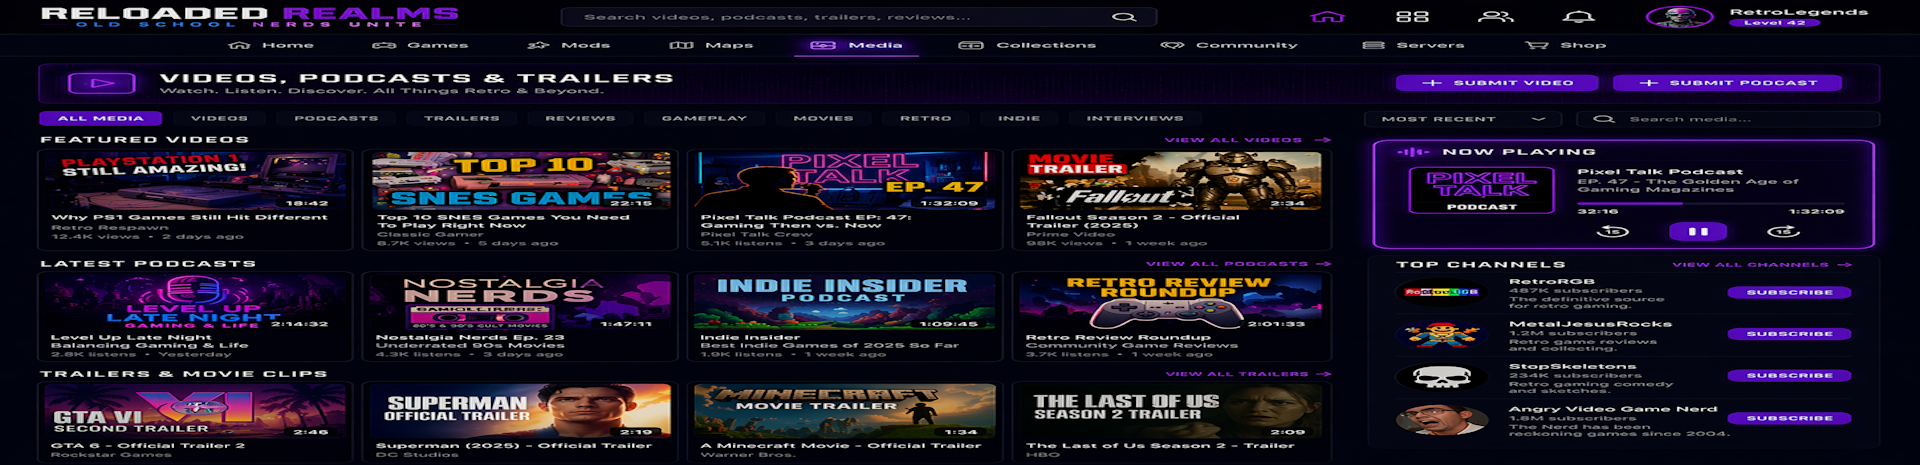Click the play icon beside Videos, Podcasts & Trailers
This screenshot has height=465, width=1920.
(x=101, y=84)
